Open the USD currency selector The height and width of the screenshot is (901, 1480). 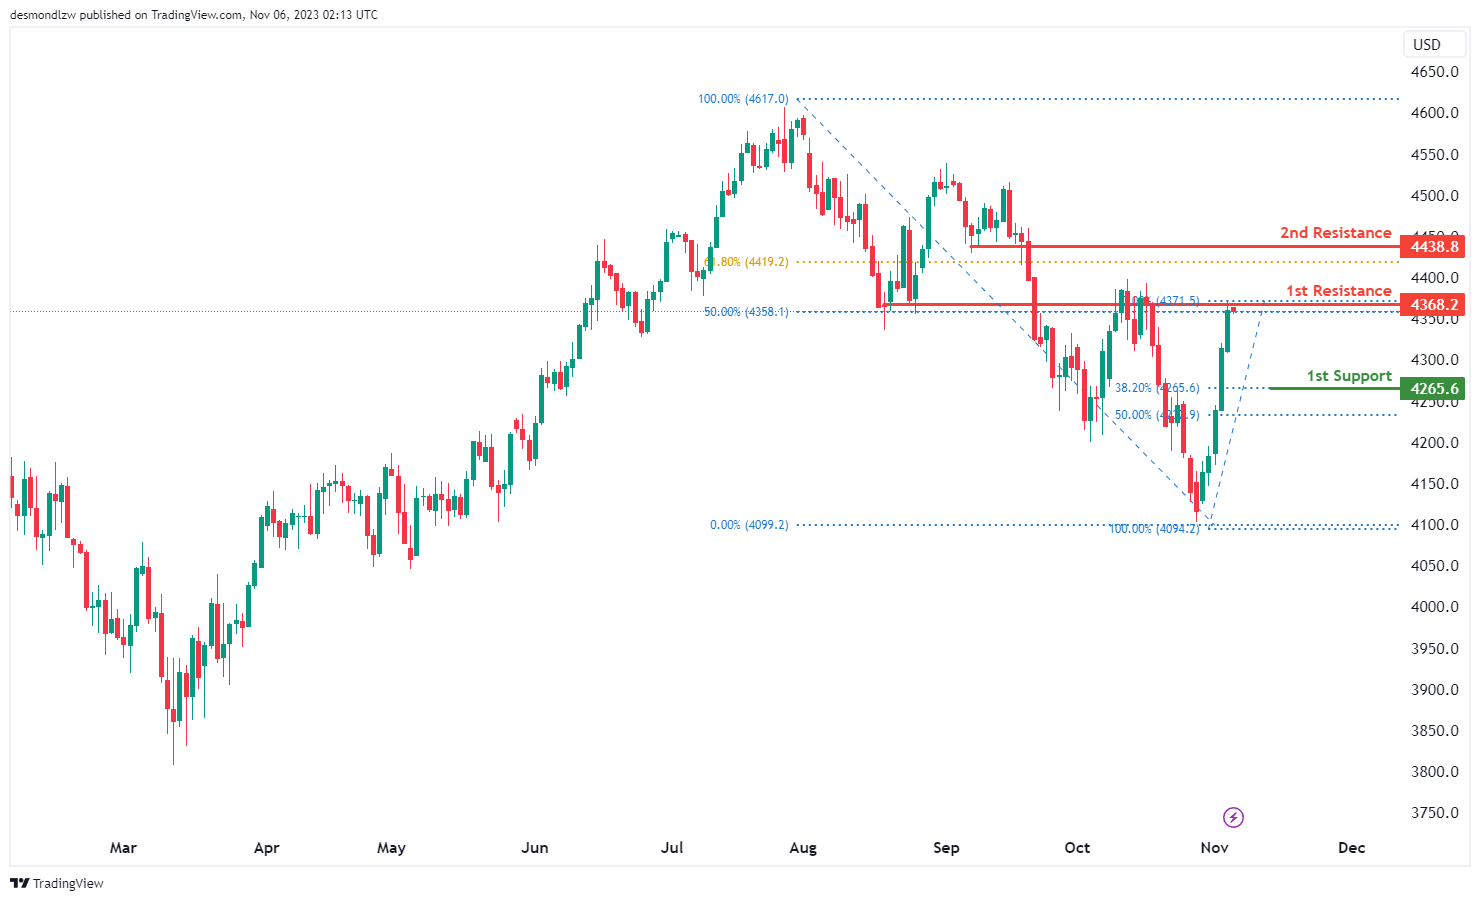click(1427, 44)
